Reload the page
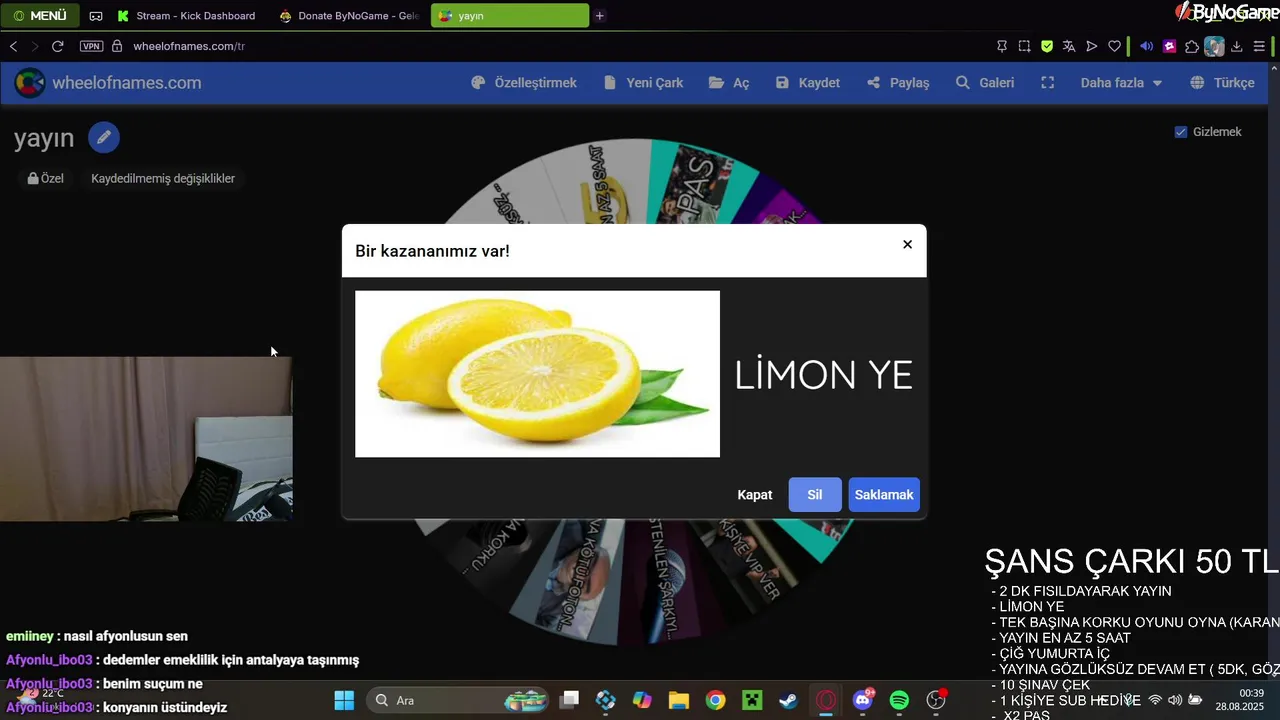The height and width of the screenshot is (720, 1280). (58, 46)
